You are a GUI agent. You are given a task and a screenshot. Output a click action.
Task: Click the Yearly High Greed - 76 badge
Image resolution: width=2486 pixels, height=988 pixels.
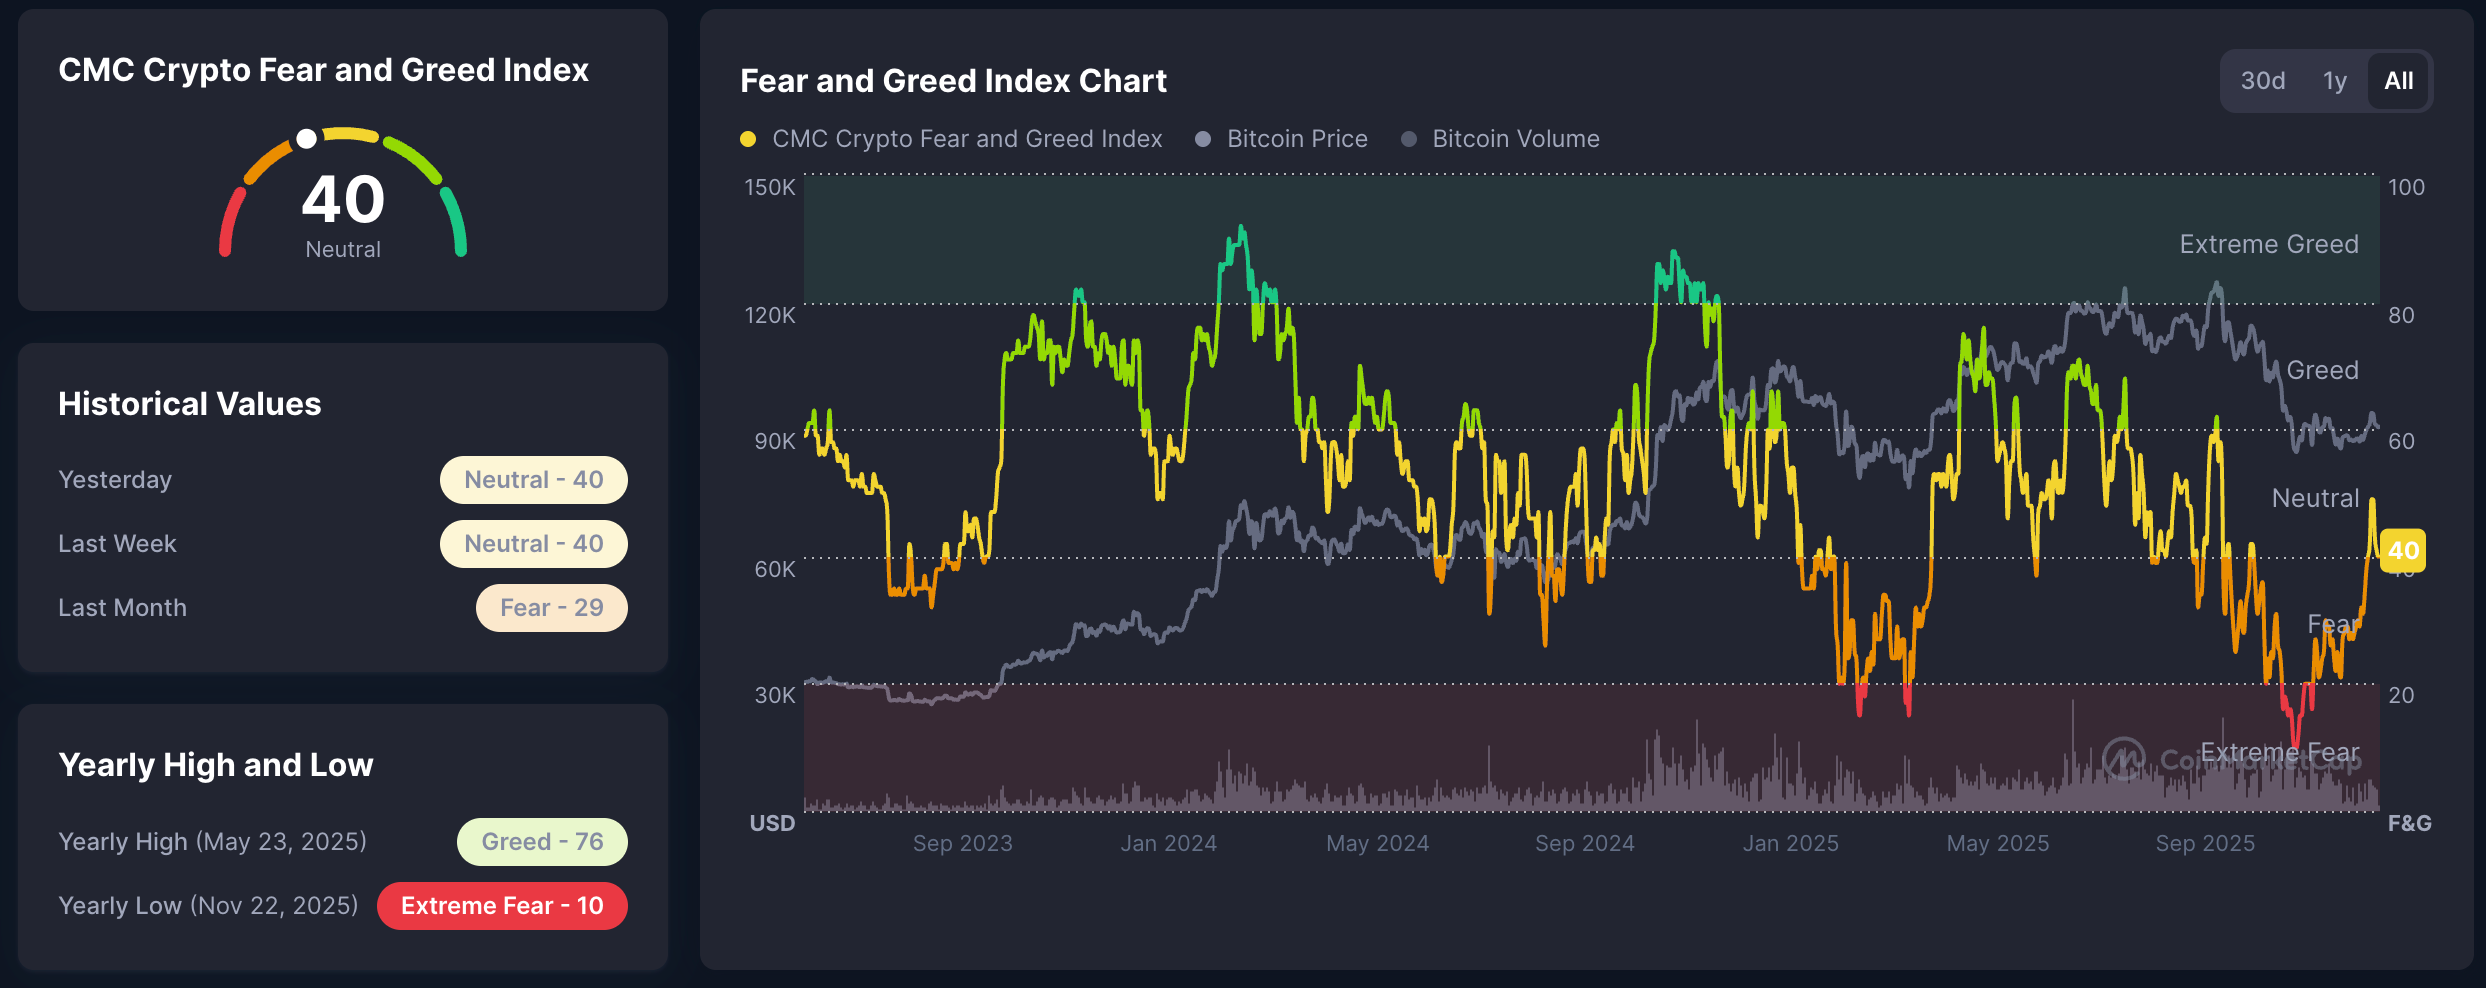click(x=542, y=842)
